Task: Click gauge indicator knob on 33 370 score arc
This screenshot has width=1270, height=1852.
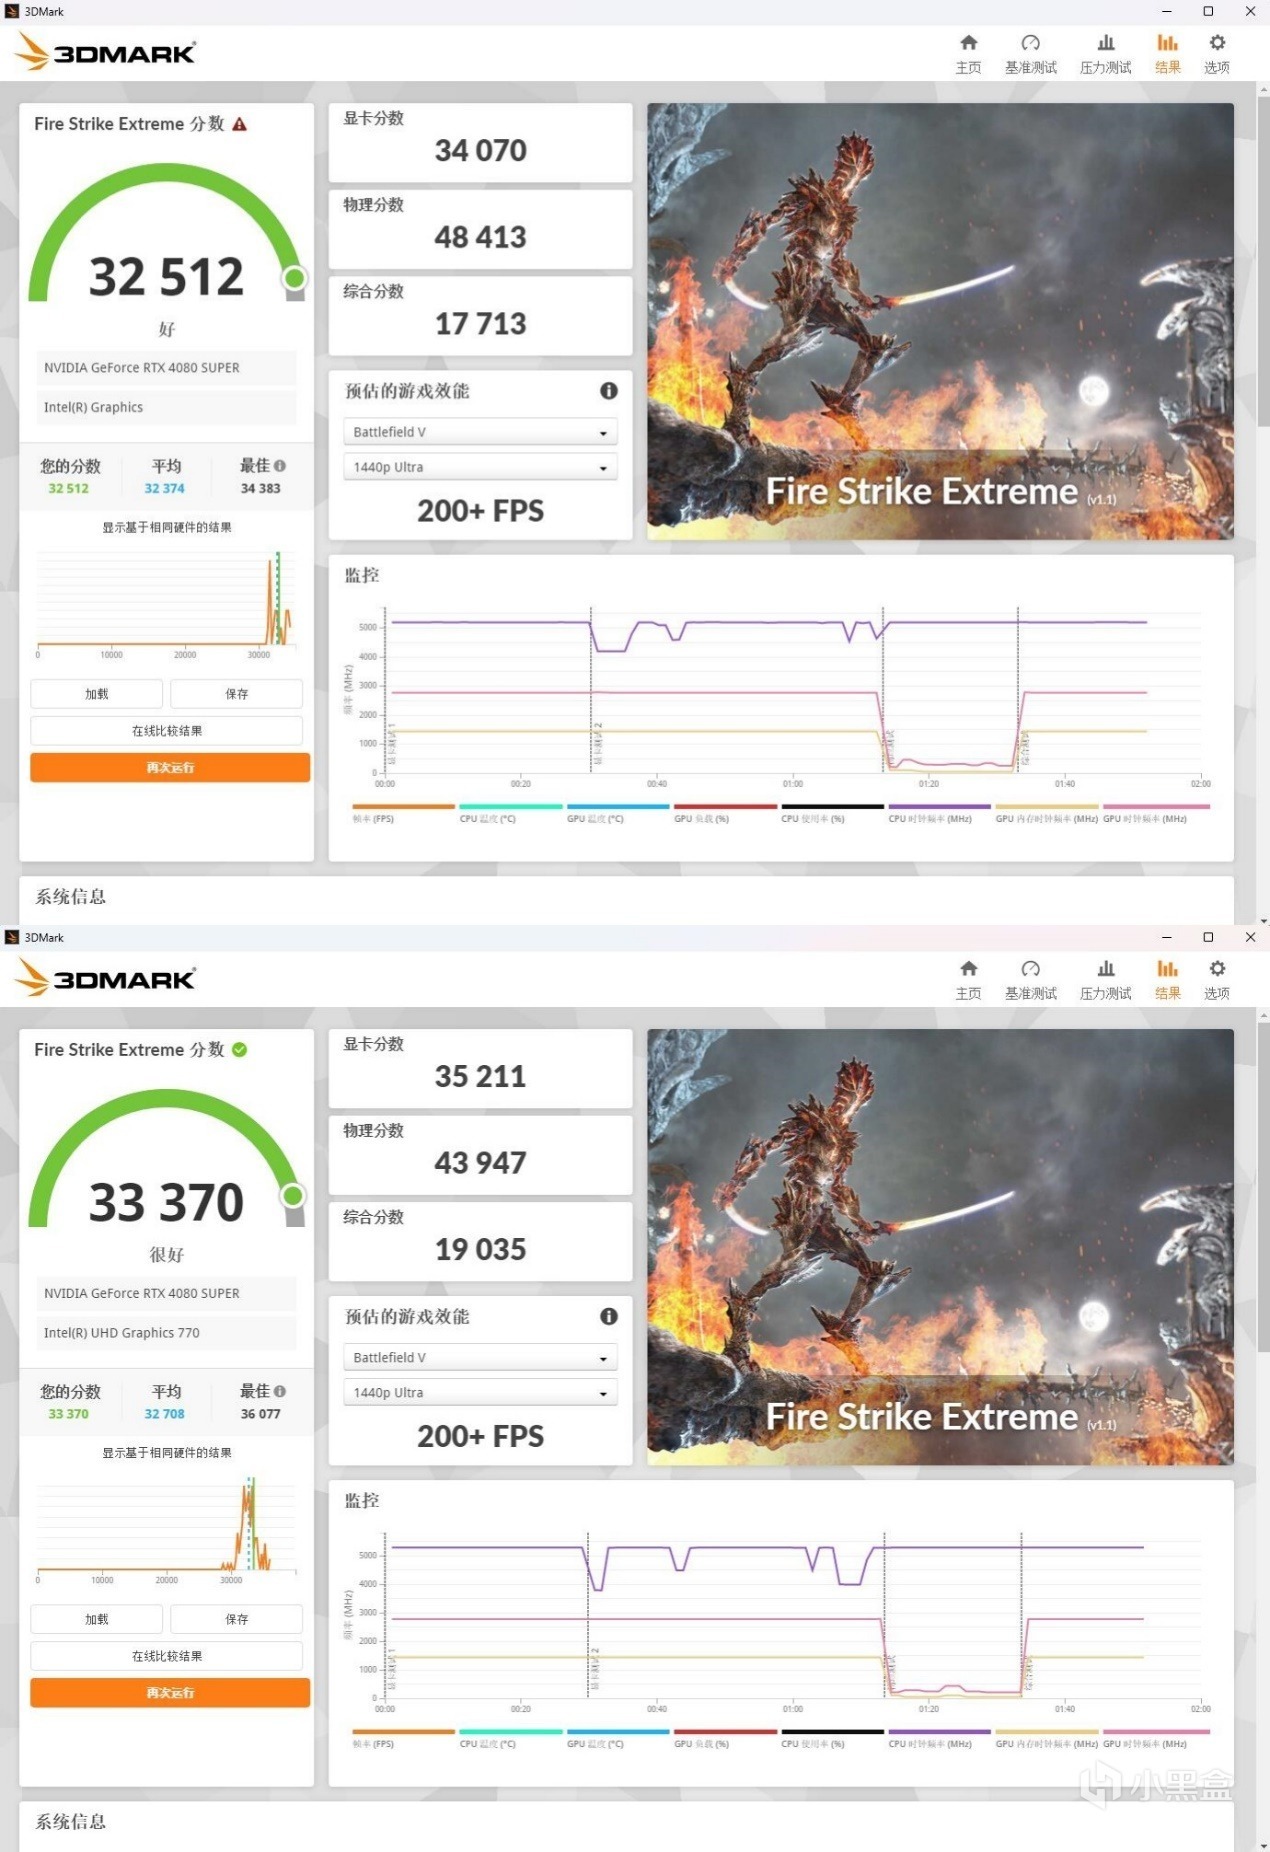Action: pyautogui.click(x=293, y=1196)
